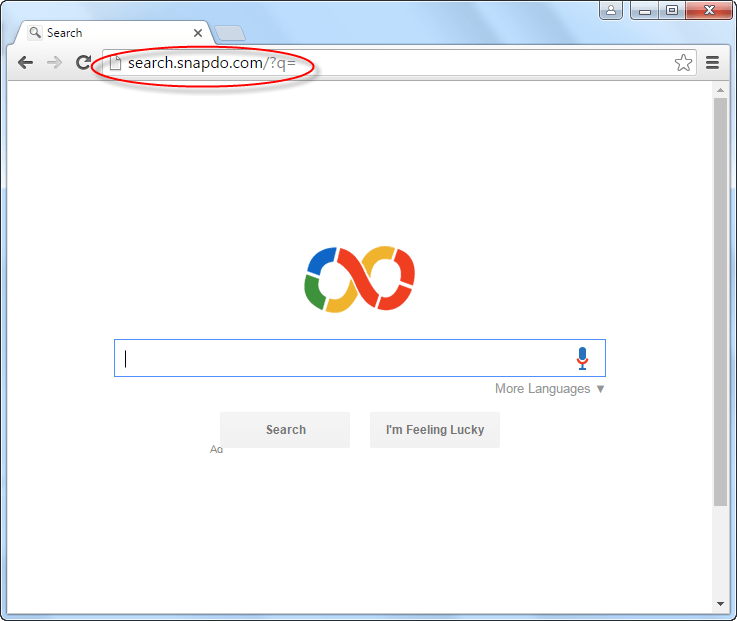Maximize the browser window

(672, 10)
